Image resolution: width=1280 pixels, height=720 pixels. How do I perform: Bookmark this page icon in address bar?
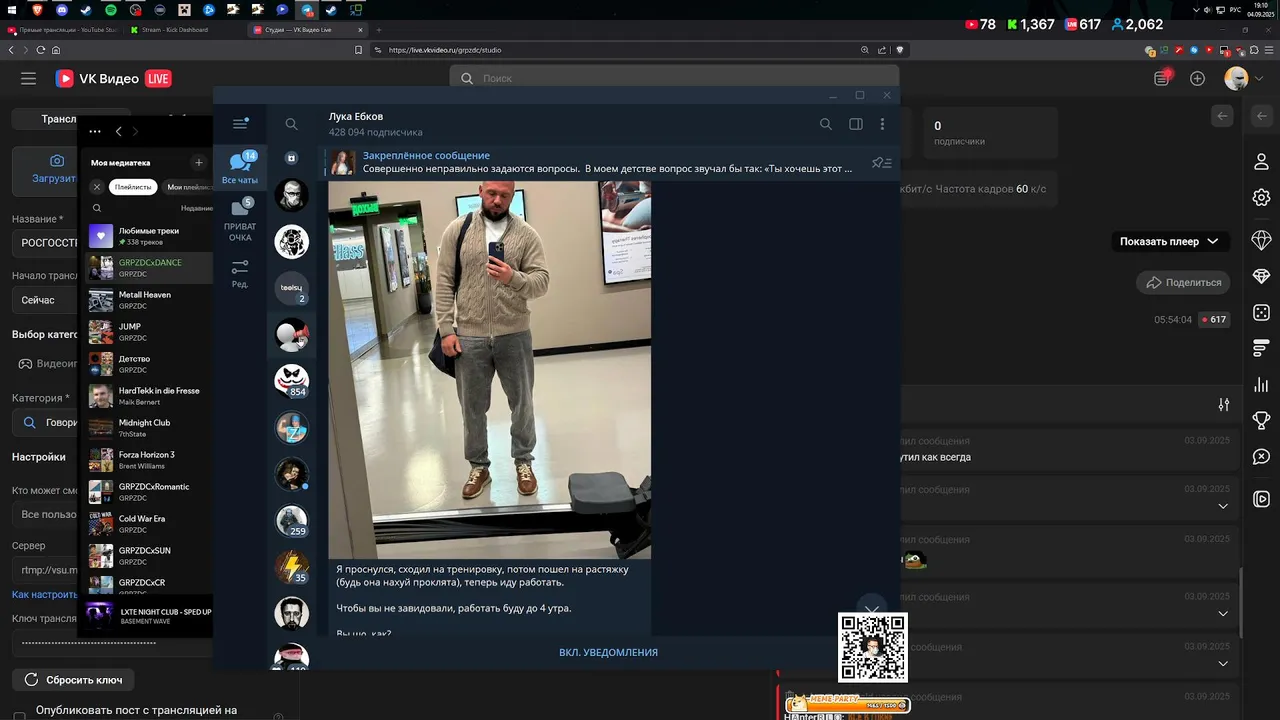point(359,50)
